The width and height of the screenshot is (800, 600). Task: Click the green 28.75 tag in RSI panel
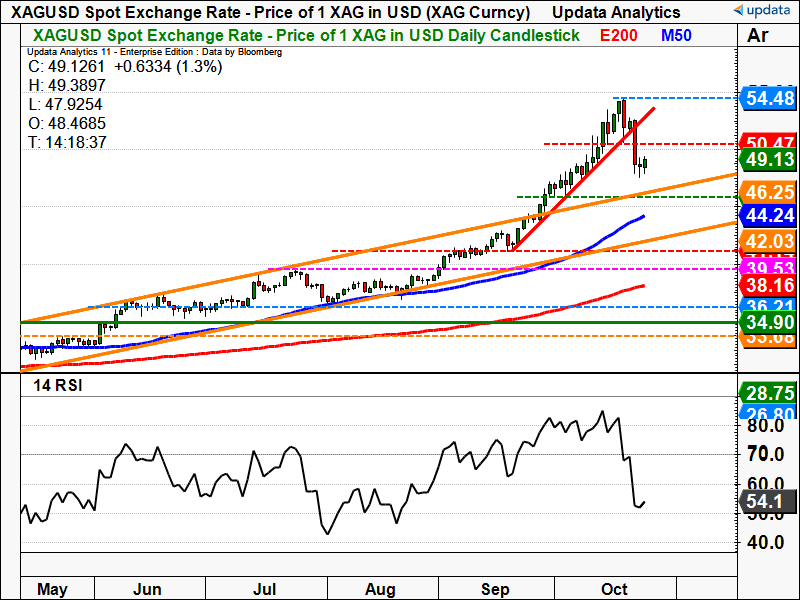pos(767,393)
